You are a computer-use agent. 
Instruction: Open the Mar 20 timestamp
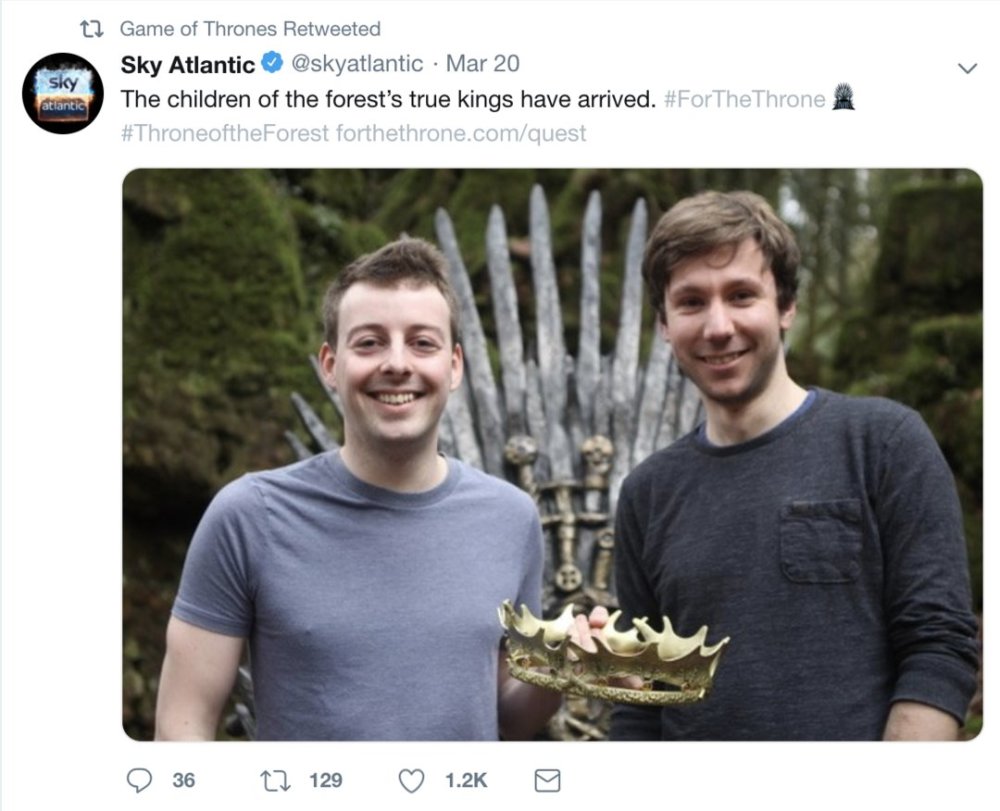point(483,64)
